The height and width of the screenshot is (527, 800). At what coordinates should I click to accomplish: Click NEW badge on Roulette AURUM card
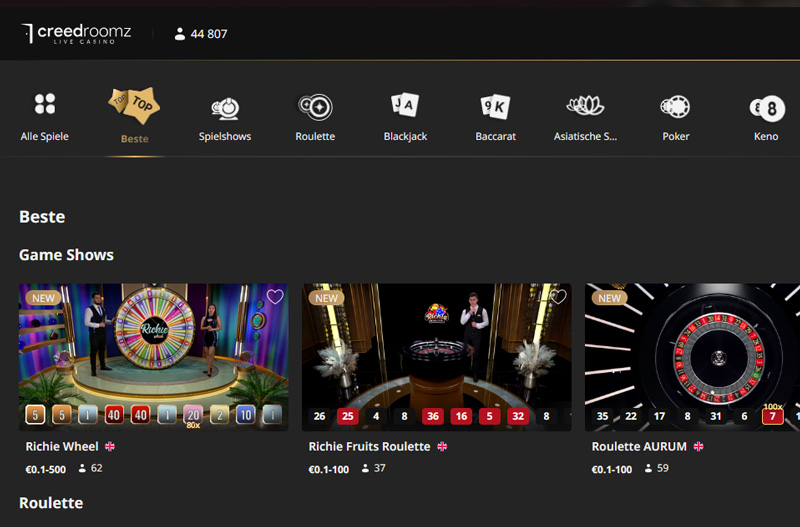click(x=609, y=298)
